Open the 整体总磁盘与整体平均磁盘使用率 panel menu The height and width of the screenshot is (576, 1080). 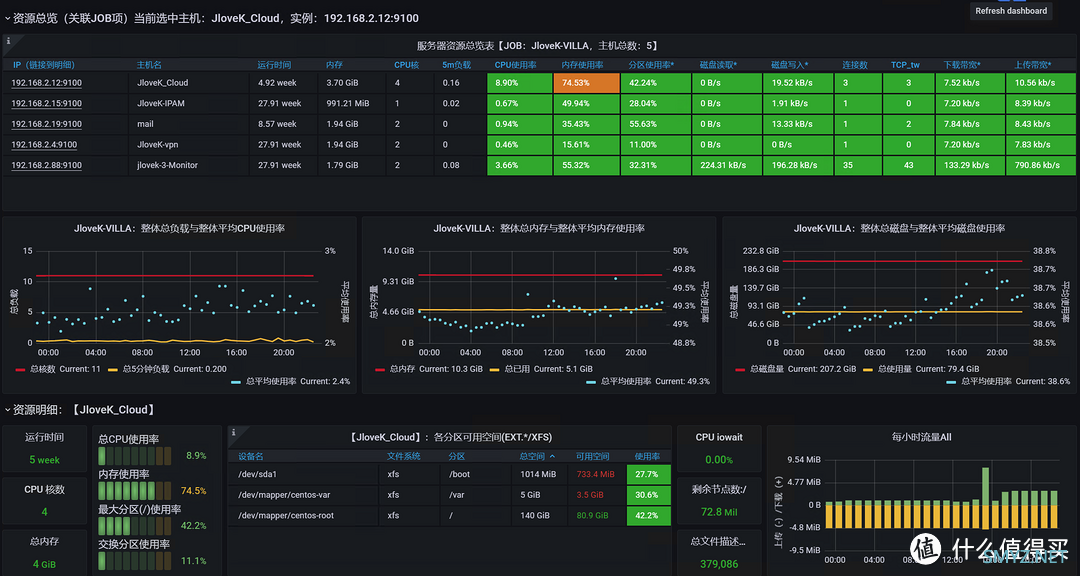[899, 228]
